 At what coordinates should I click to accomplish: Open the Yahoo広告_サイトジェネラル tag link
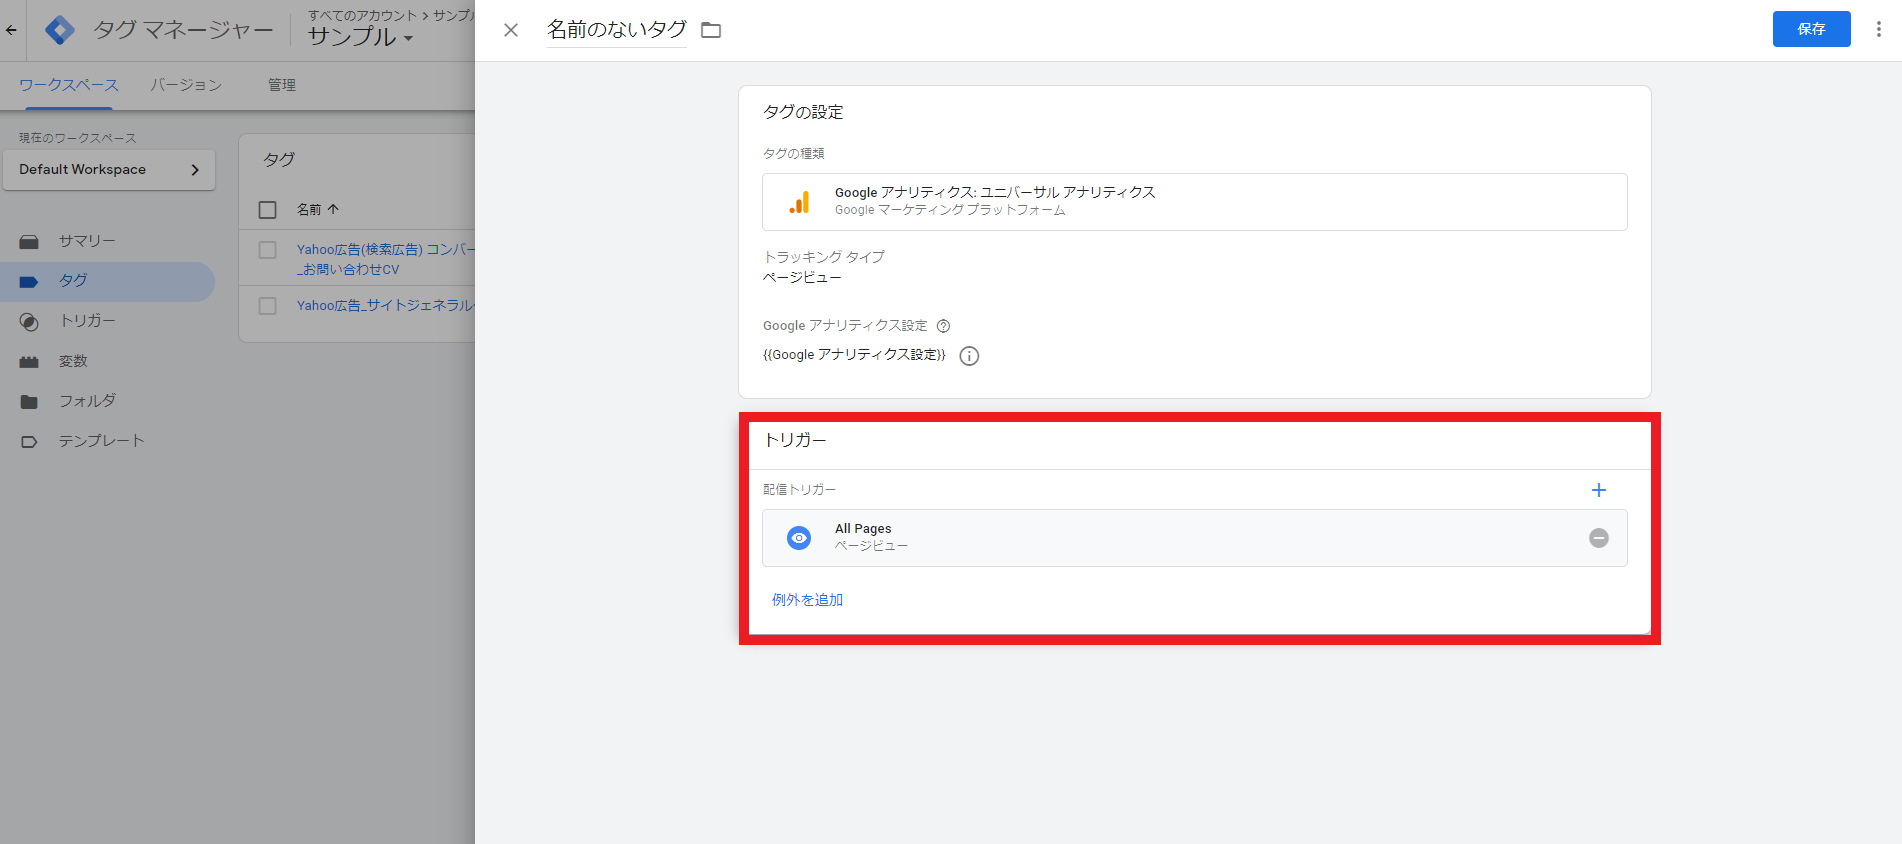coord(385,306)
